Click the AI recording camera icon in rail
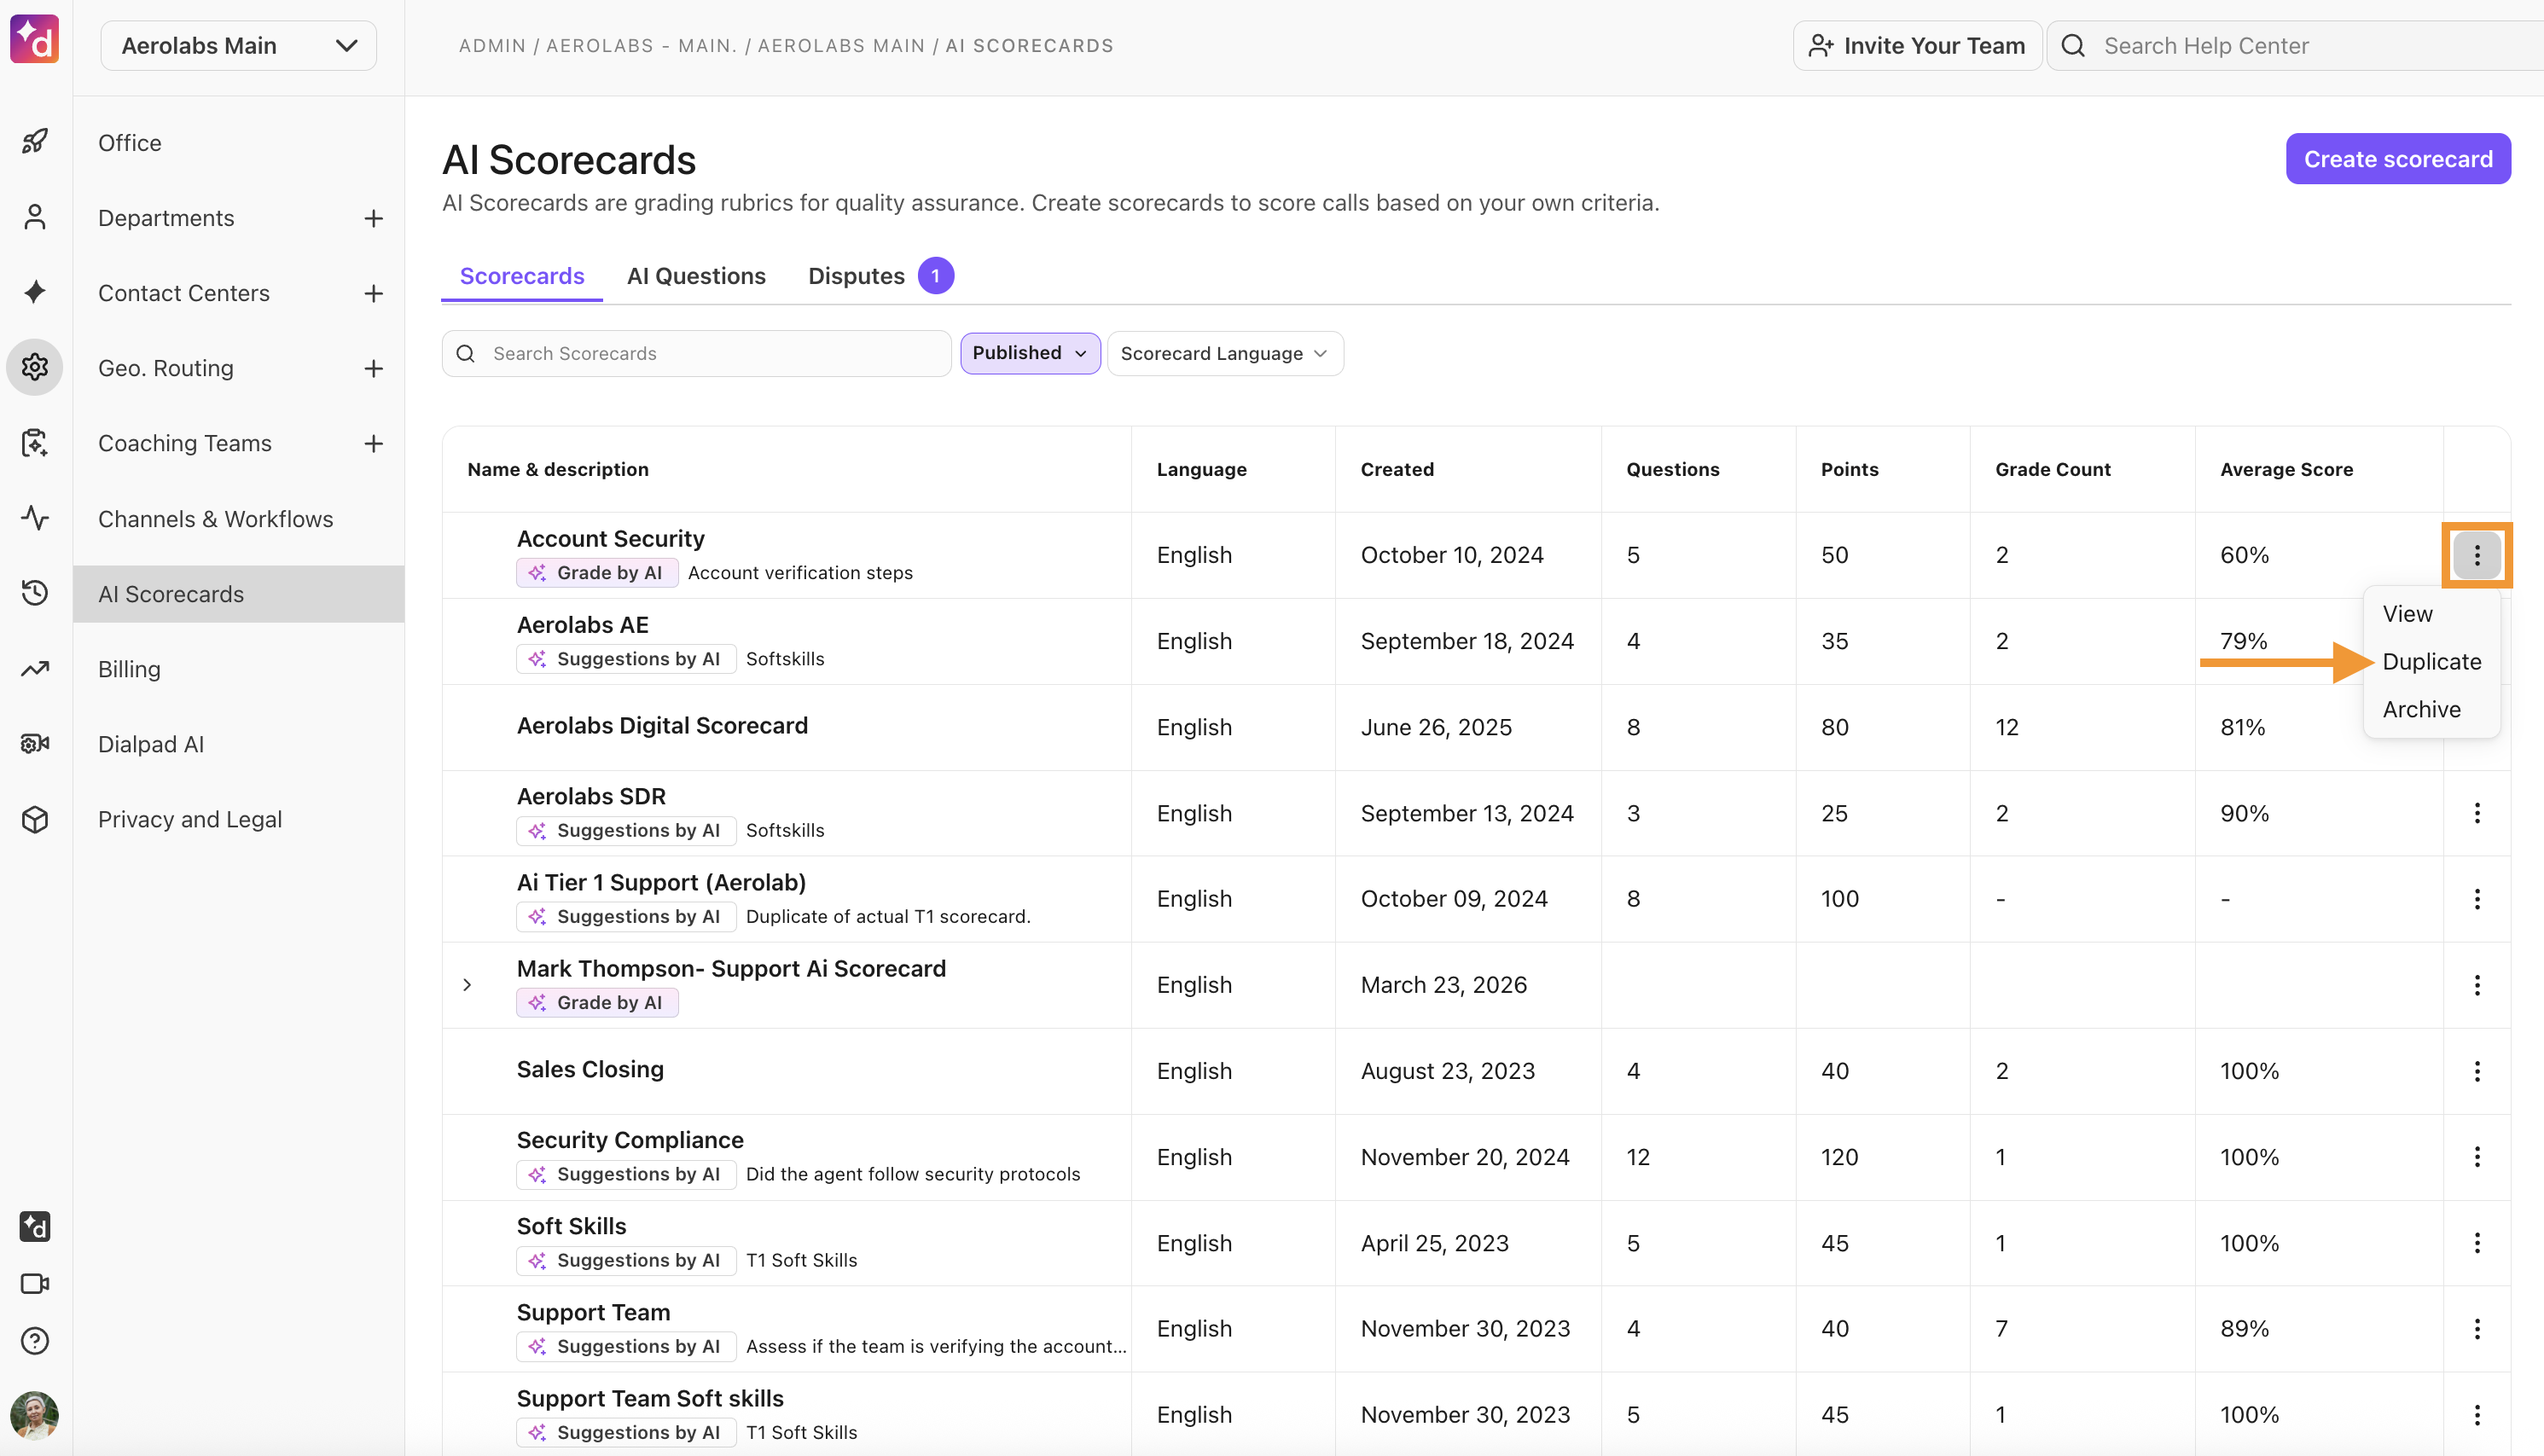Image resolution: width=2544 pixels, height=1456 pixels. pyautogui.click(x=35, y=743)
